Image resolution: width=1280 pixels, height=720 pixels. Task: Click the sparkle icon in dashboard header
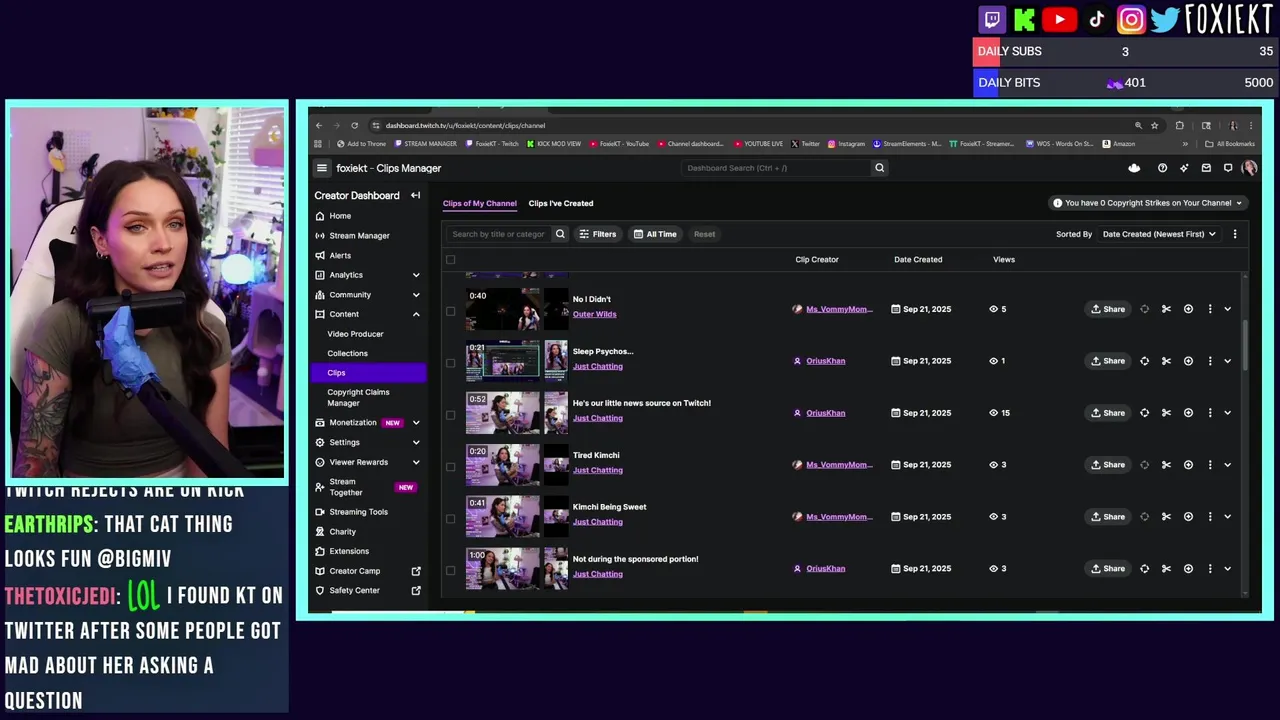pos(1184,168)
